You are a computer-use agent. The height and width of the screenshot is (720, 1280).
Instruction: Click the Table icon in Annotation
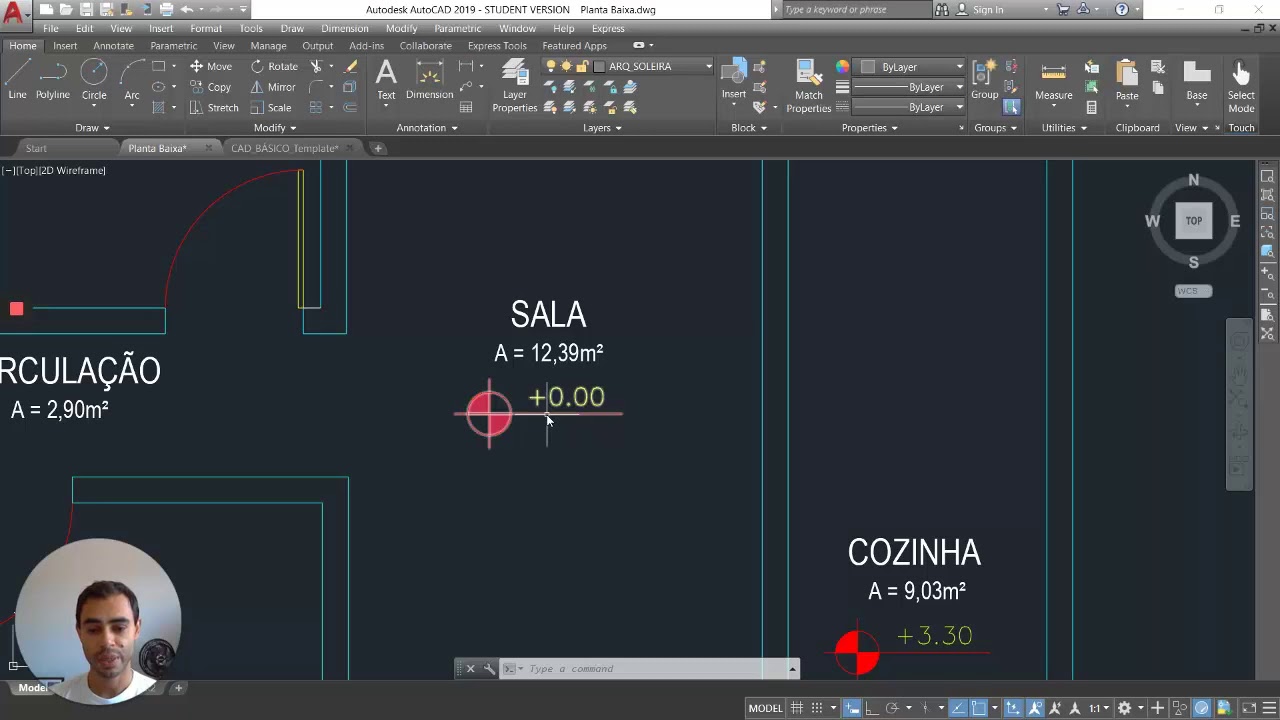click(x=466, y=108)
